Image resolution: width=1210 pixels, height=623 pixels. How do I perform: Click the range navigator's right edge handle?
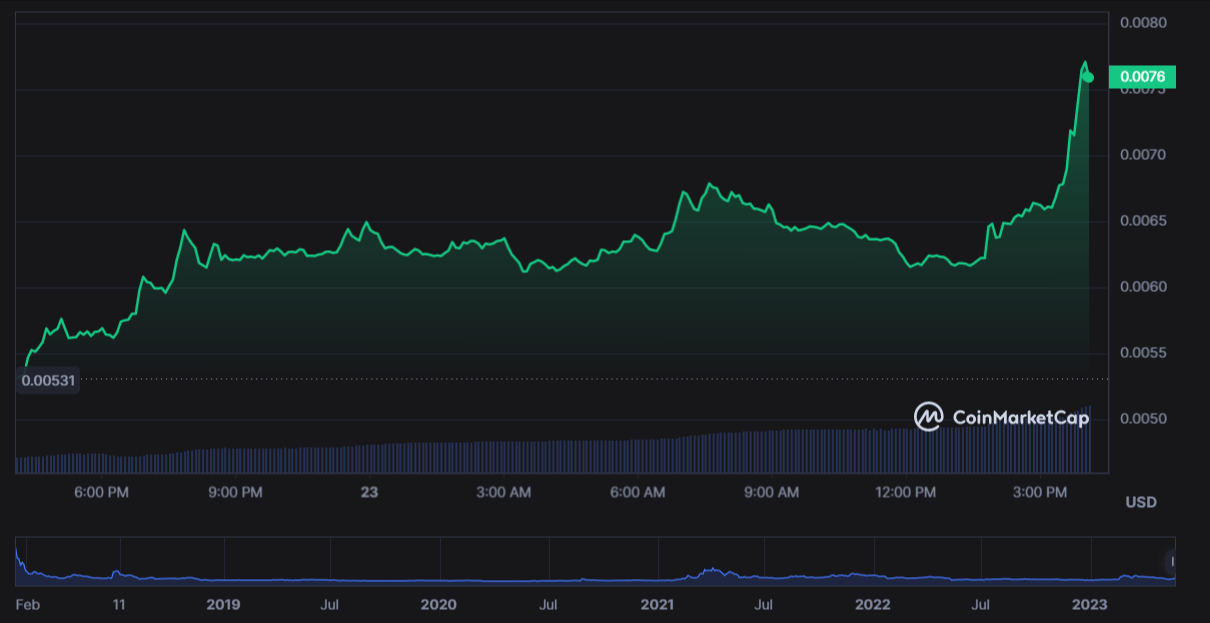[1171, 561]
